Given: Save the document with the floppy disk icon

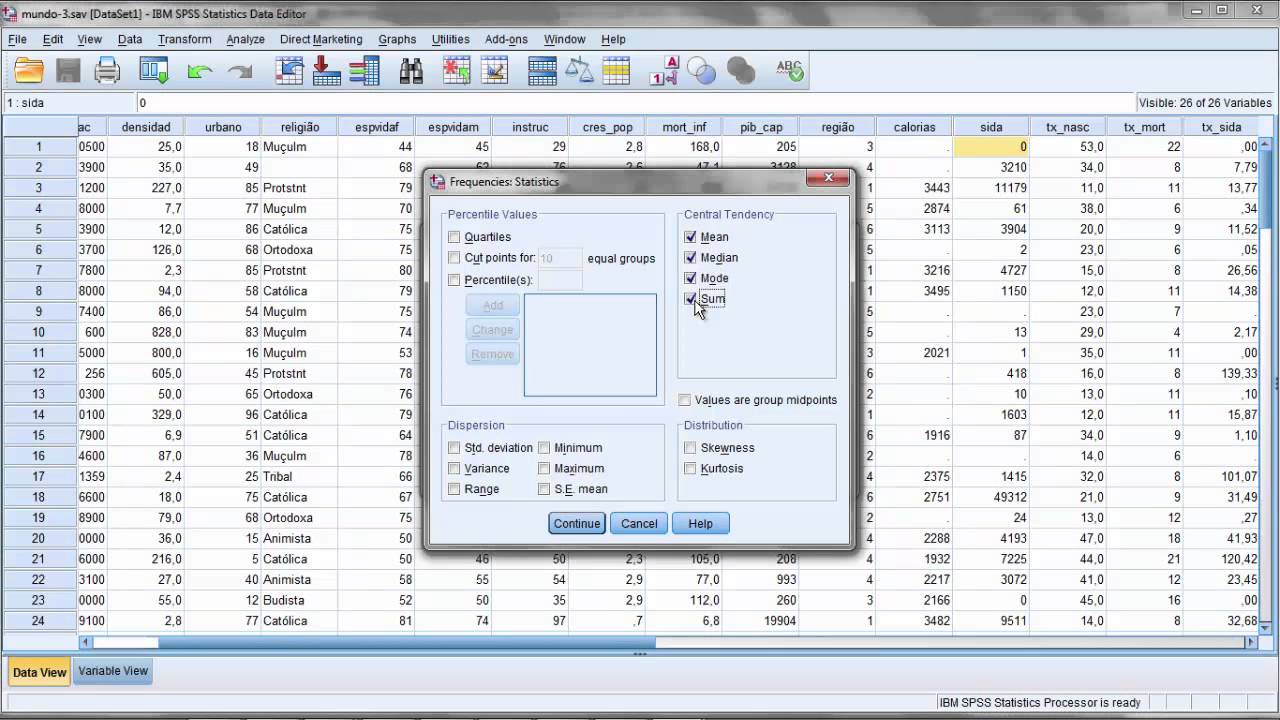Looking at the screenshot, I should (x=68, y=71).
